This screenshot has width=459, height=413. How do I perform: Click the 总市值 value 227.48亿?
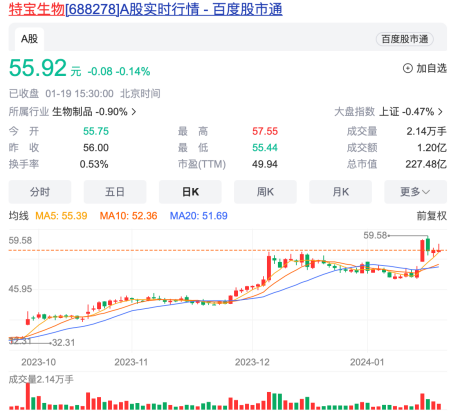tap(426, 164)
